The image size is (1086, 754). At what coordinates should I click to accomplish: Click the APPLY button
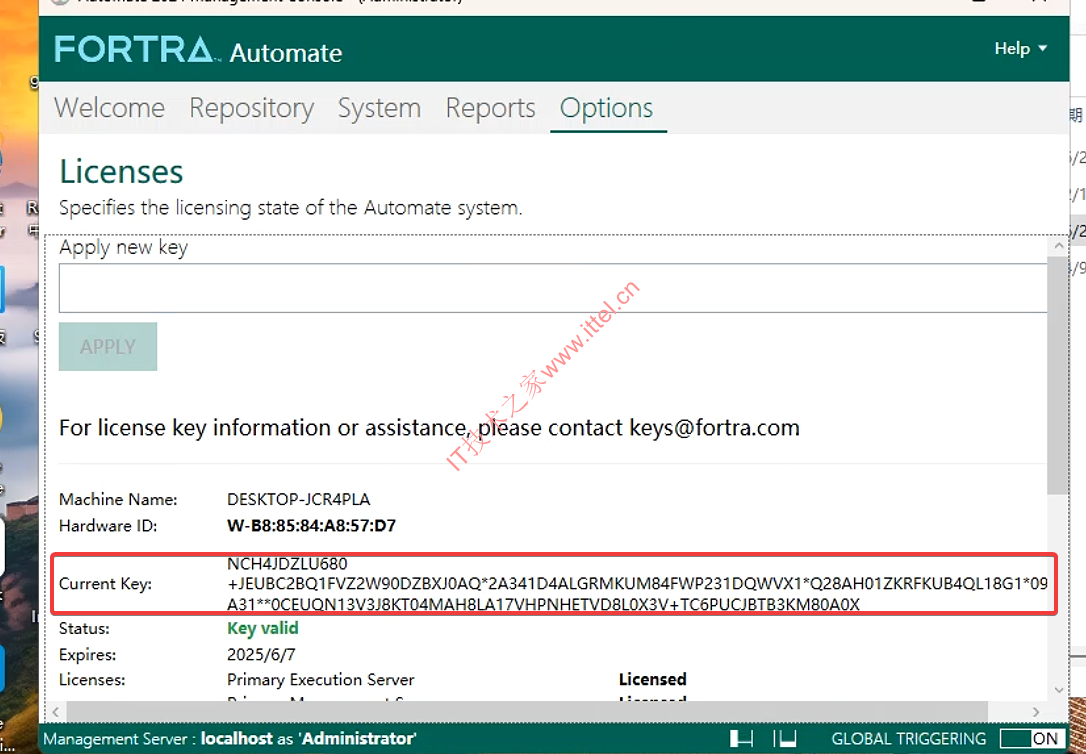[108, 346]
